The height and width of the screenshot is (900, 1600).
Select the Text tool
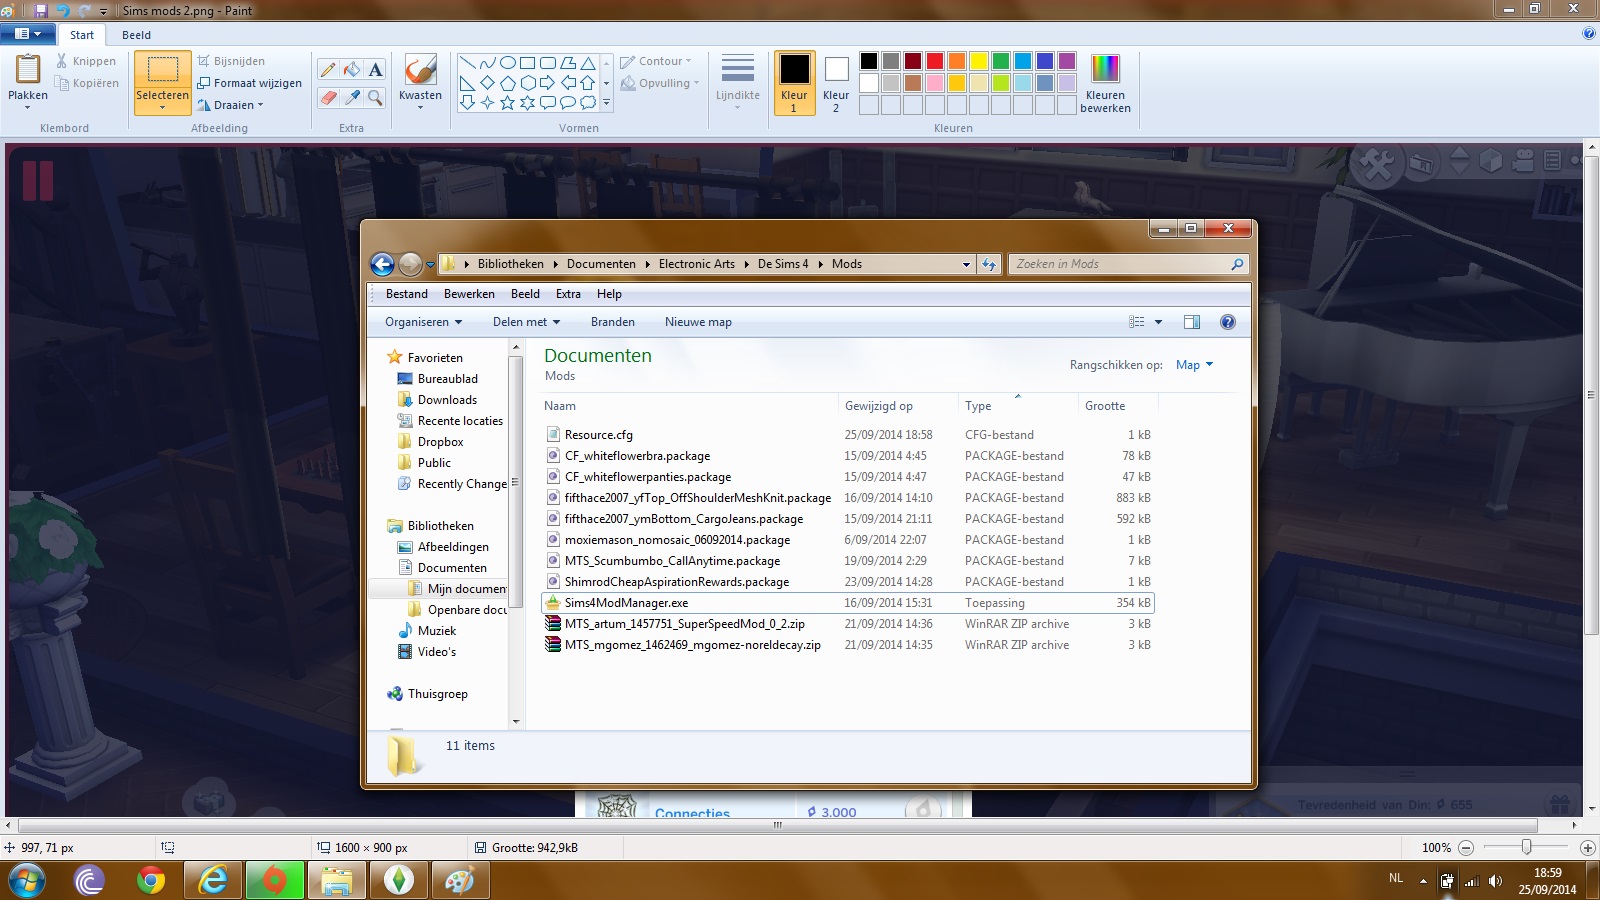pyautogui.click(x=375, y=69)
